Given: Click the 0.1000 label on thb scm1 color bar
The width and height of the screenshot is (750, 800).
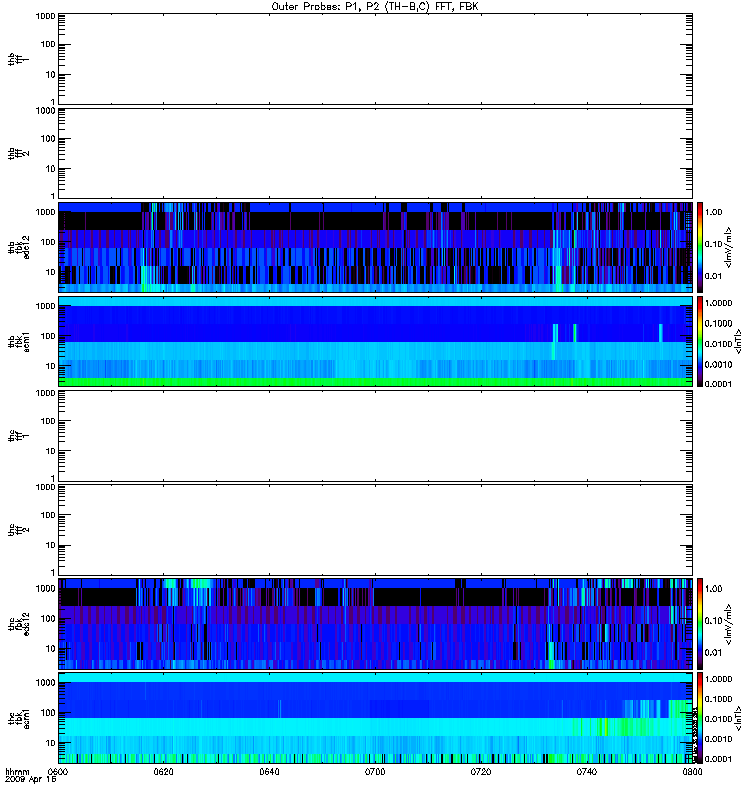Looking at the screenshot, I should pos(718,323).
